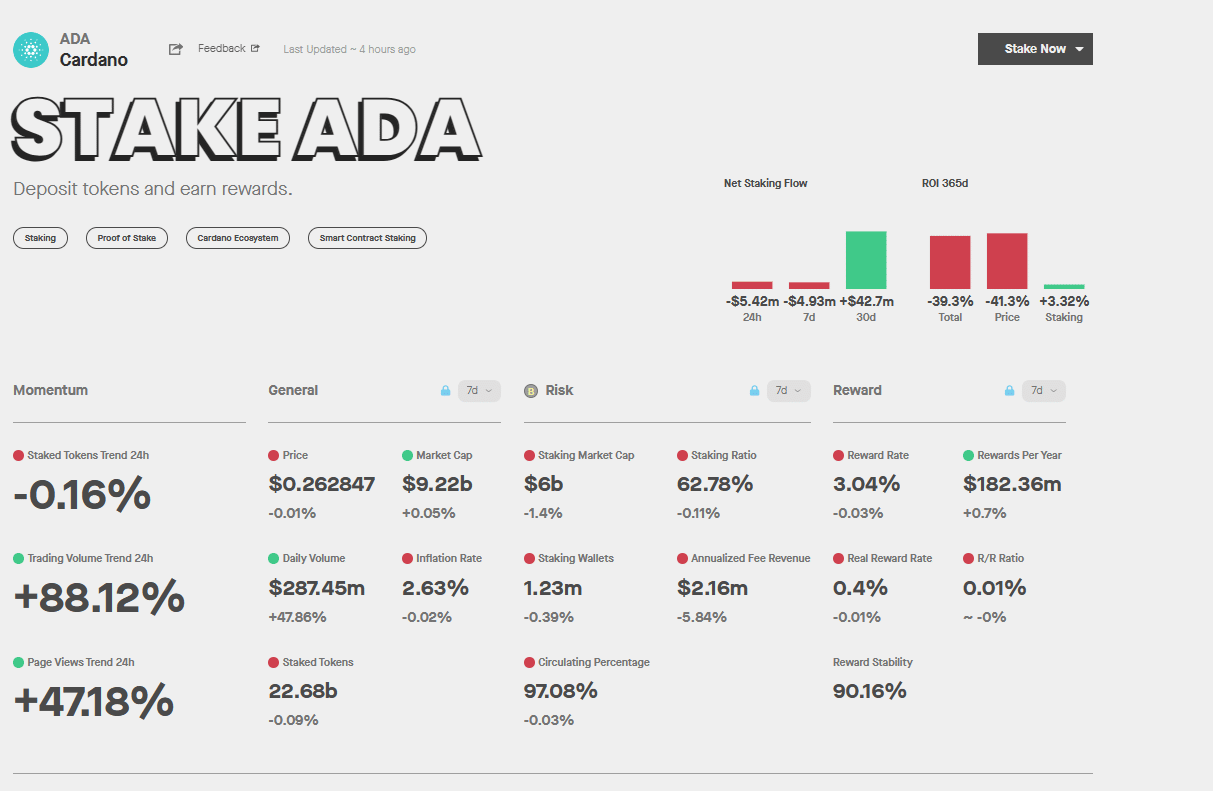1213x791 pixels.
Task: Click the Momentum section heading
Action: (x=51, y=390)
